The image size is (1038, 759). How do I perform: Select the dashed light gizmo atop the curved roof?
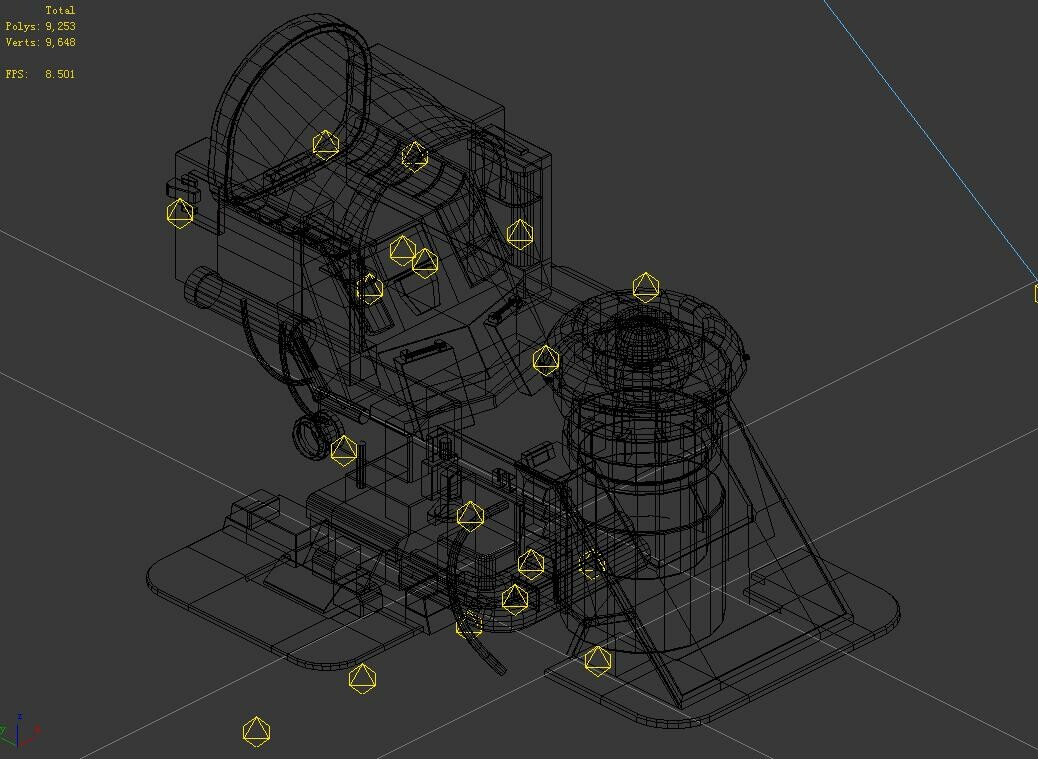(414, 157)
